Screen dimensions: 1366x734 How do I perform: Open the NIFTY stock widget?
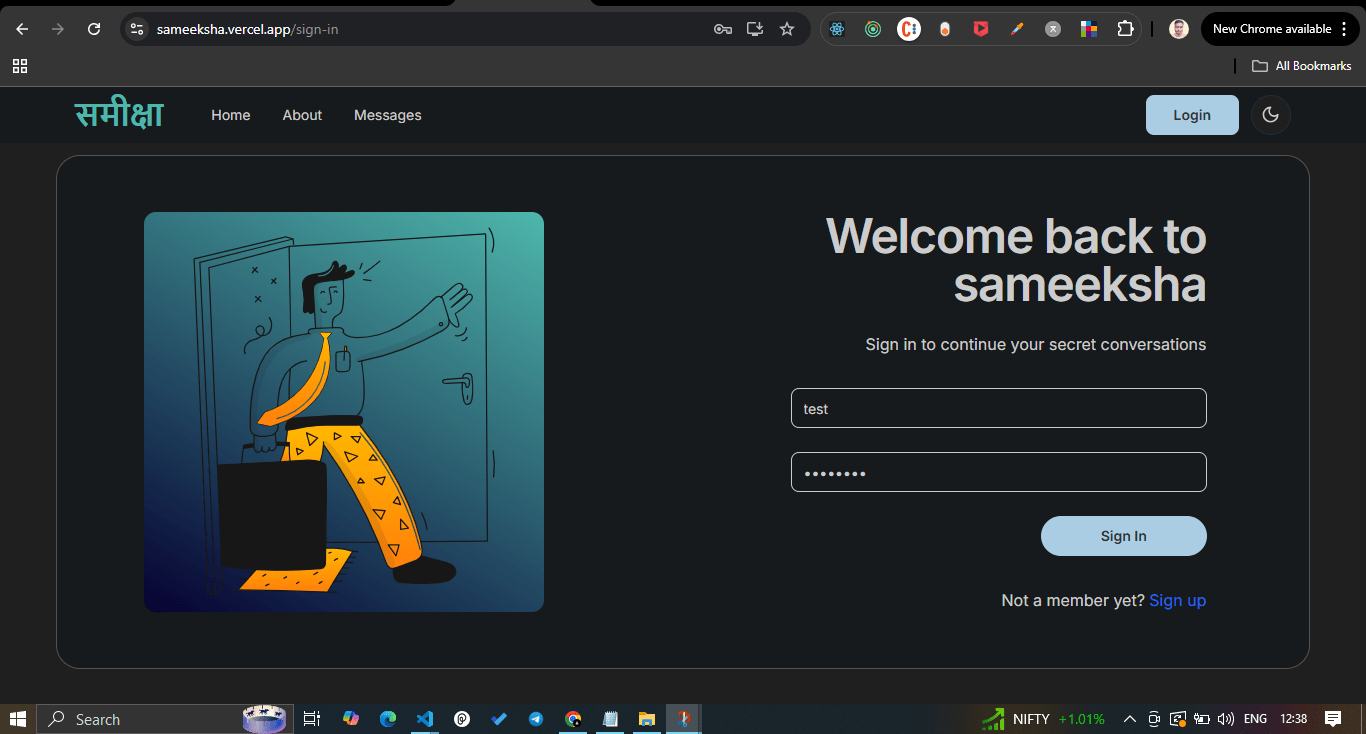click(x=1043, y=719)
